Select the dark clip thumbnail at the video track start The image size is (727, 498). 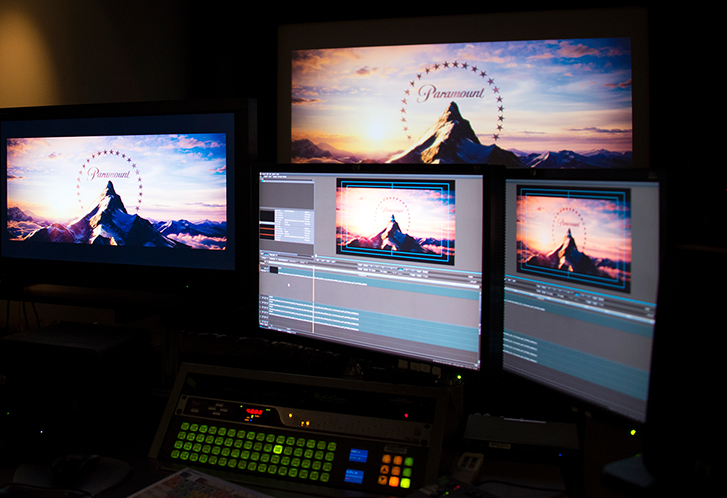274,269
